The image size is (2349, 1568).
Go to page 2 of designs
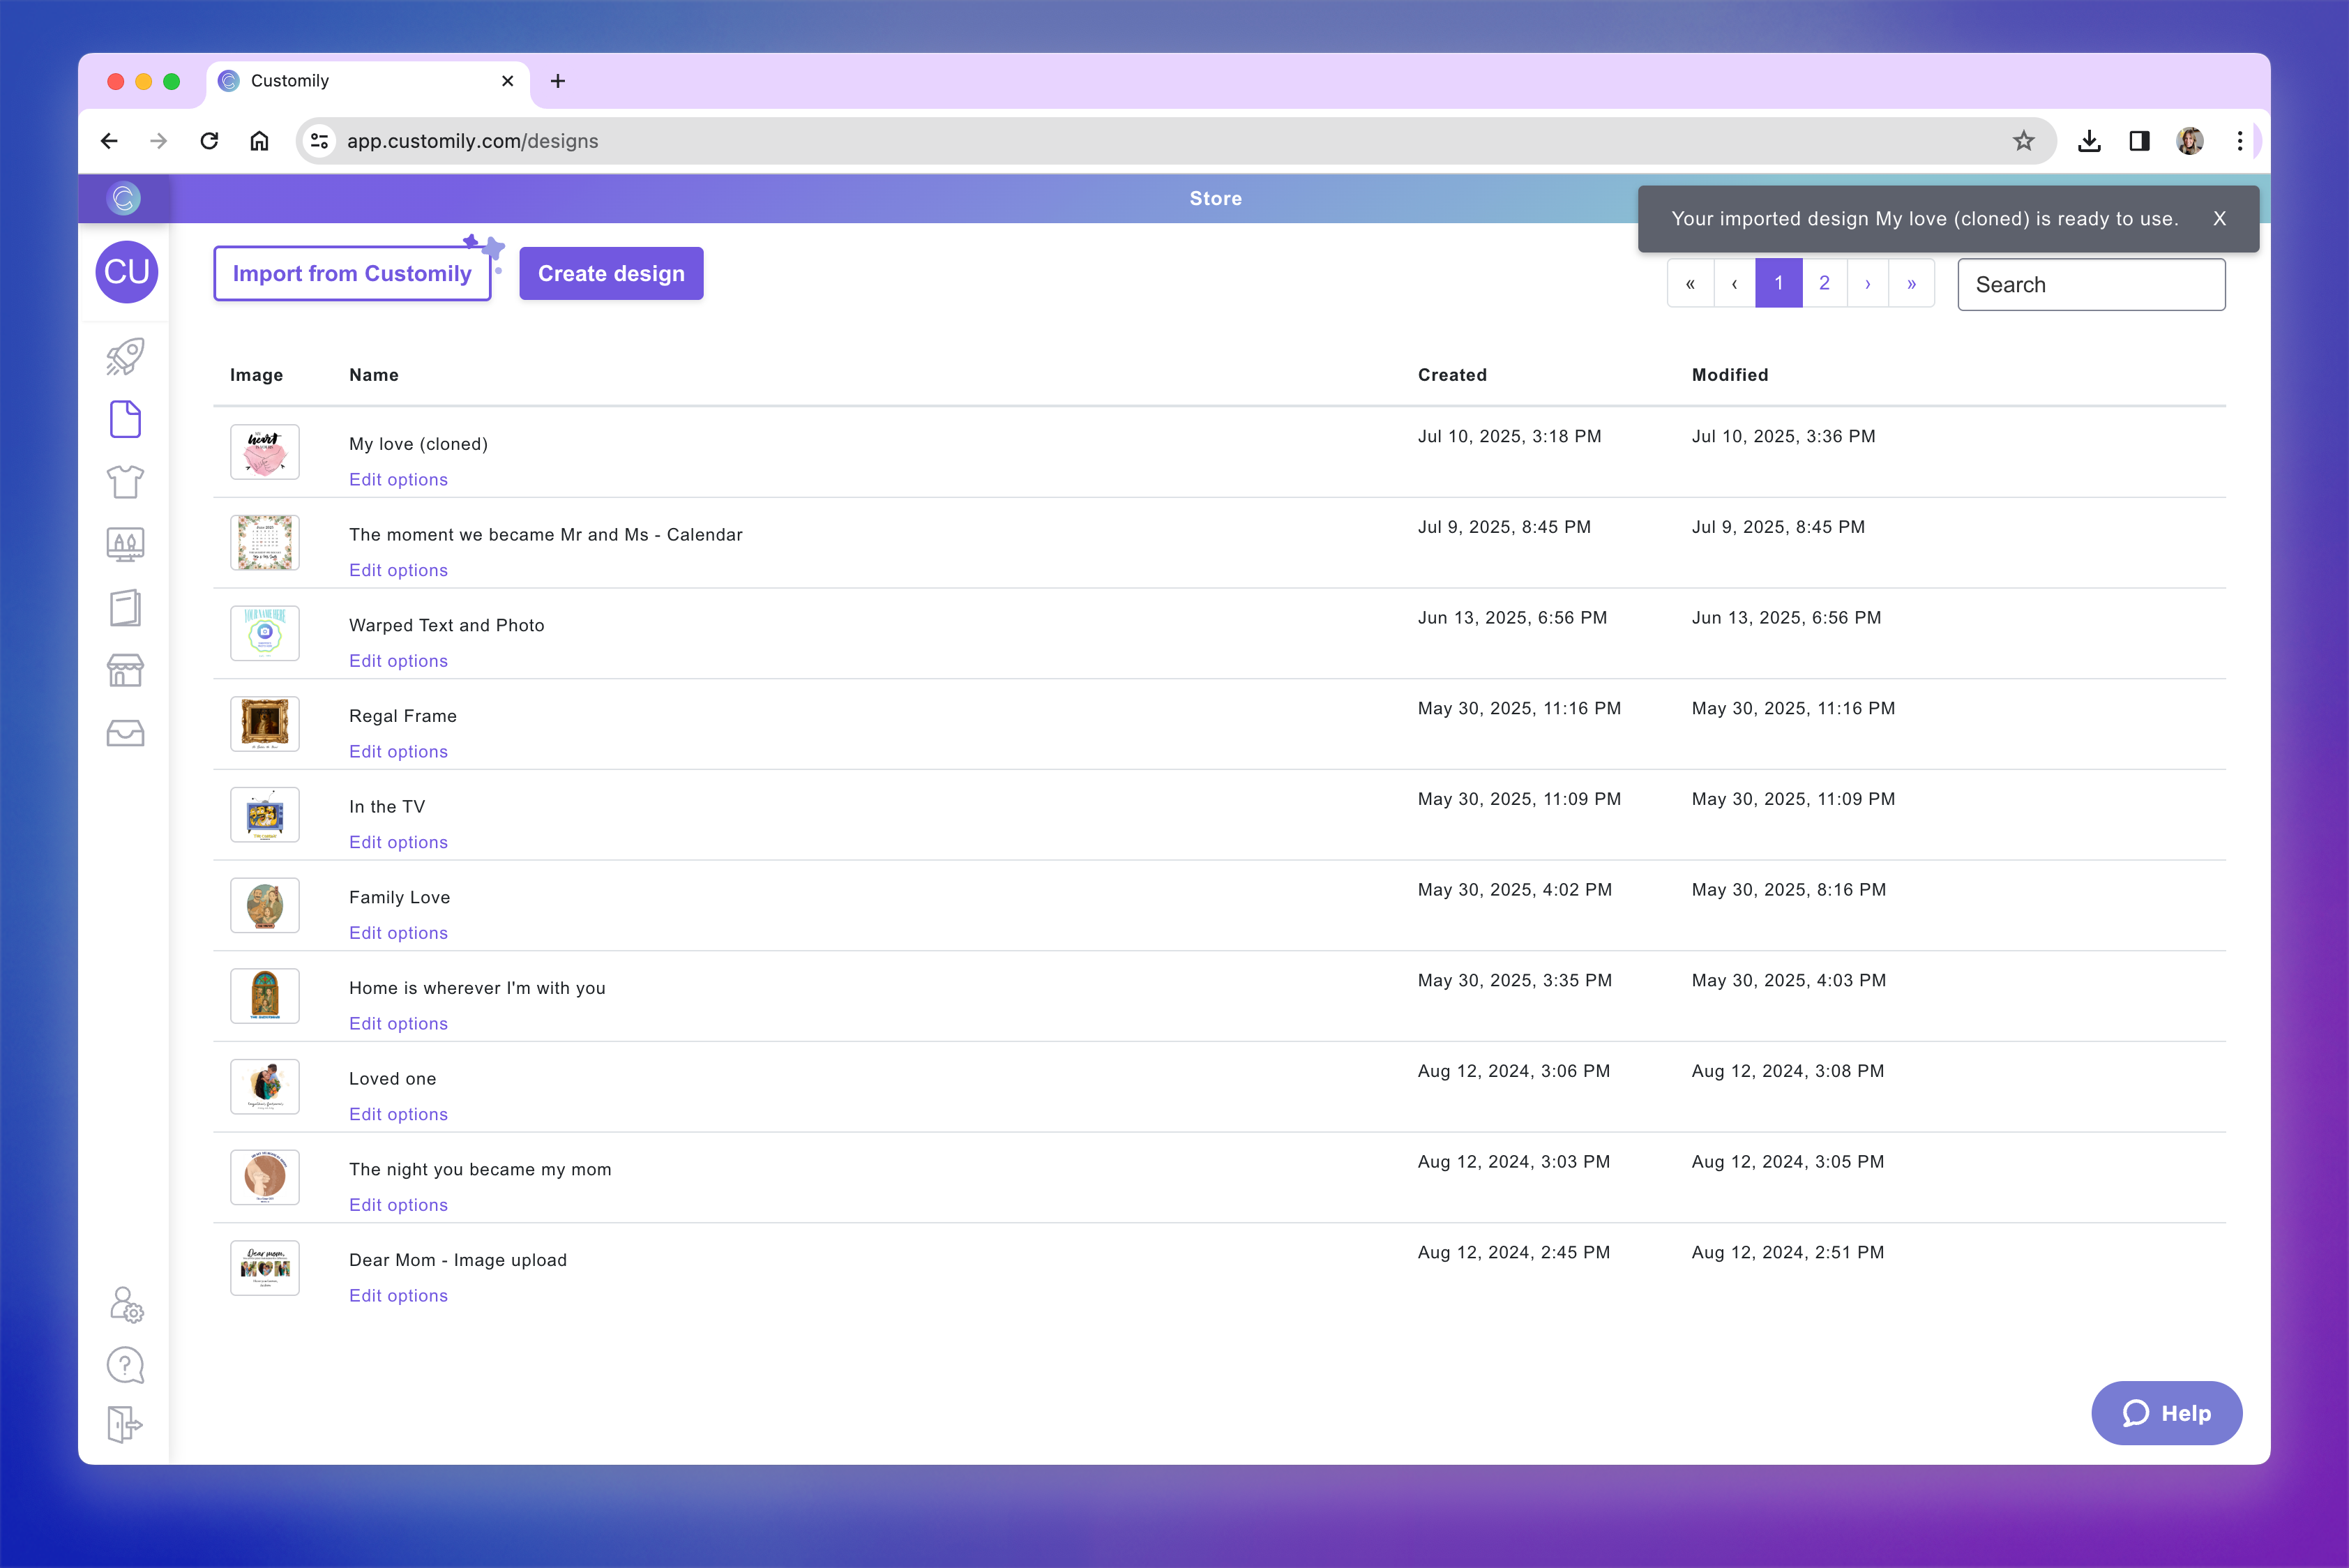(x=1824, y=284)
